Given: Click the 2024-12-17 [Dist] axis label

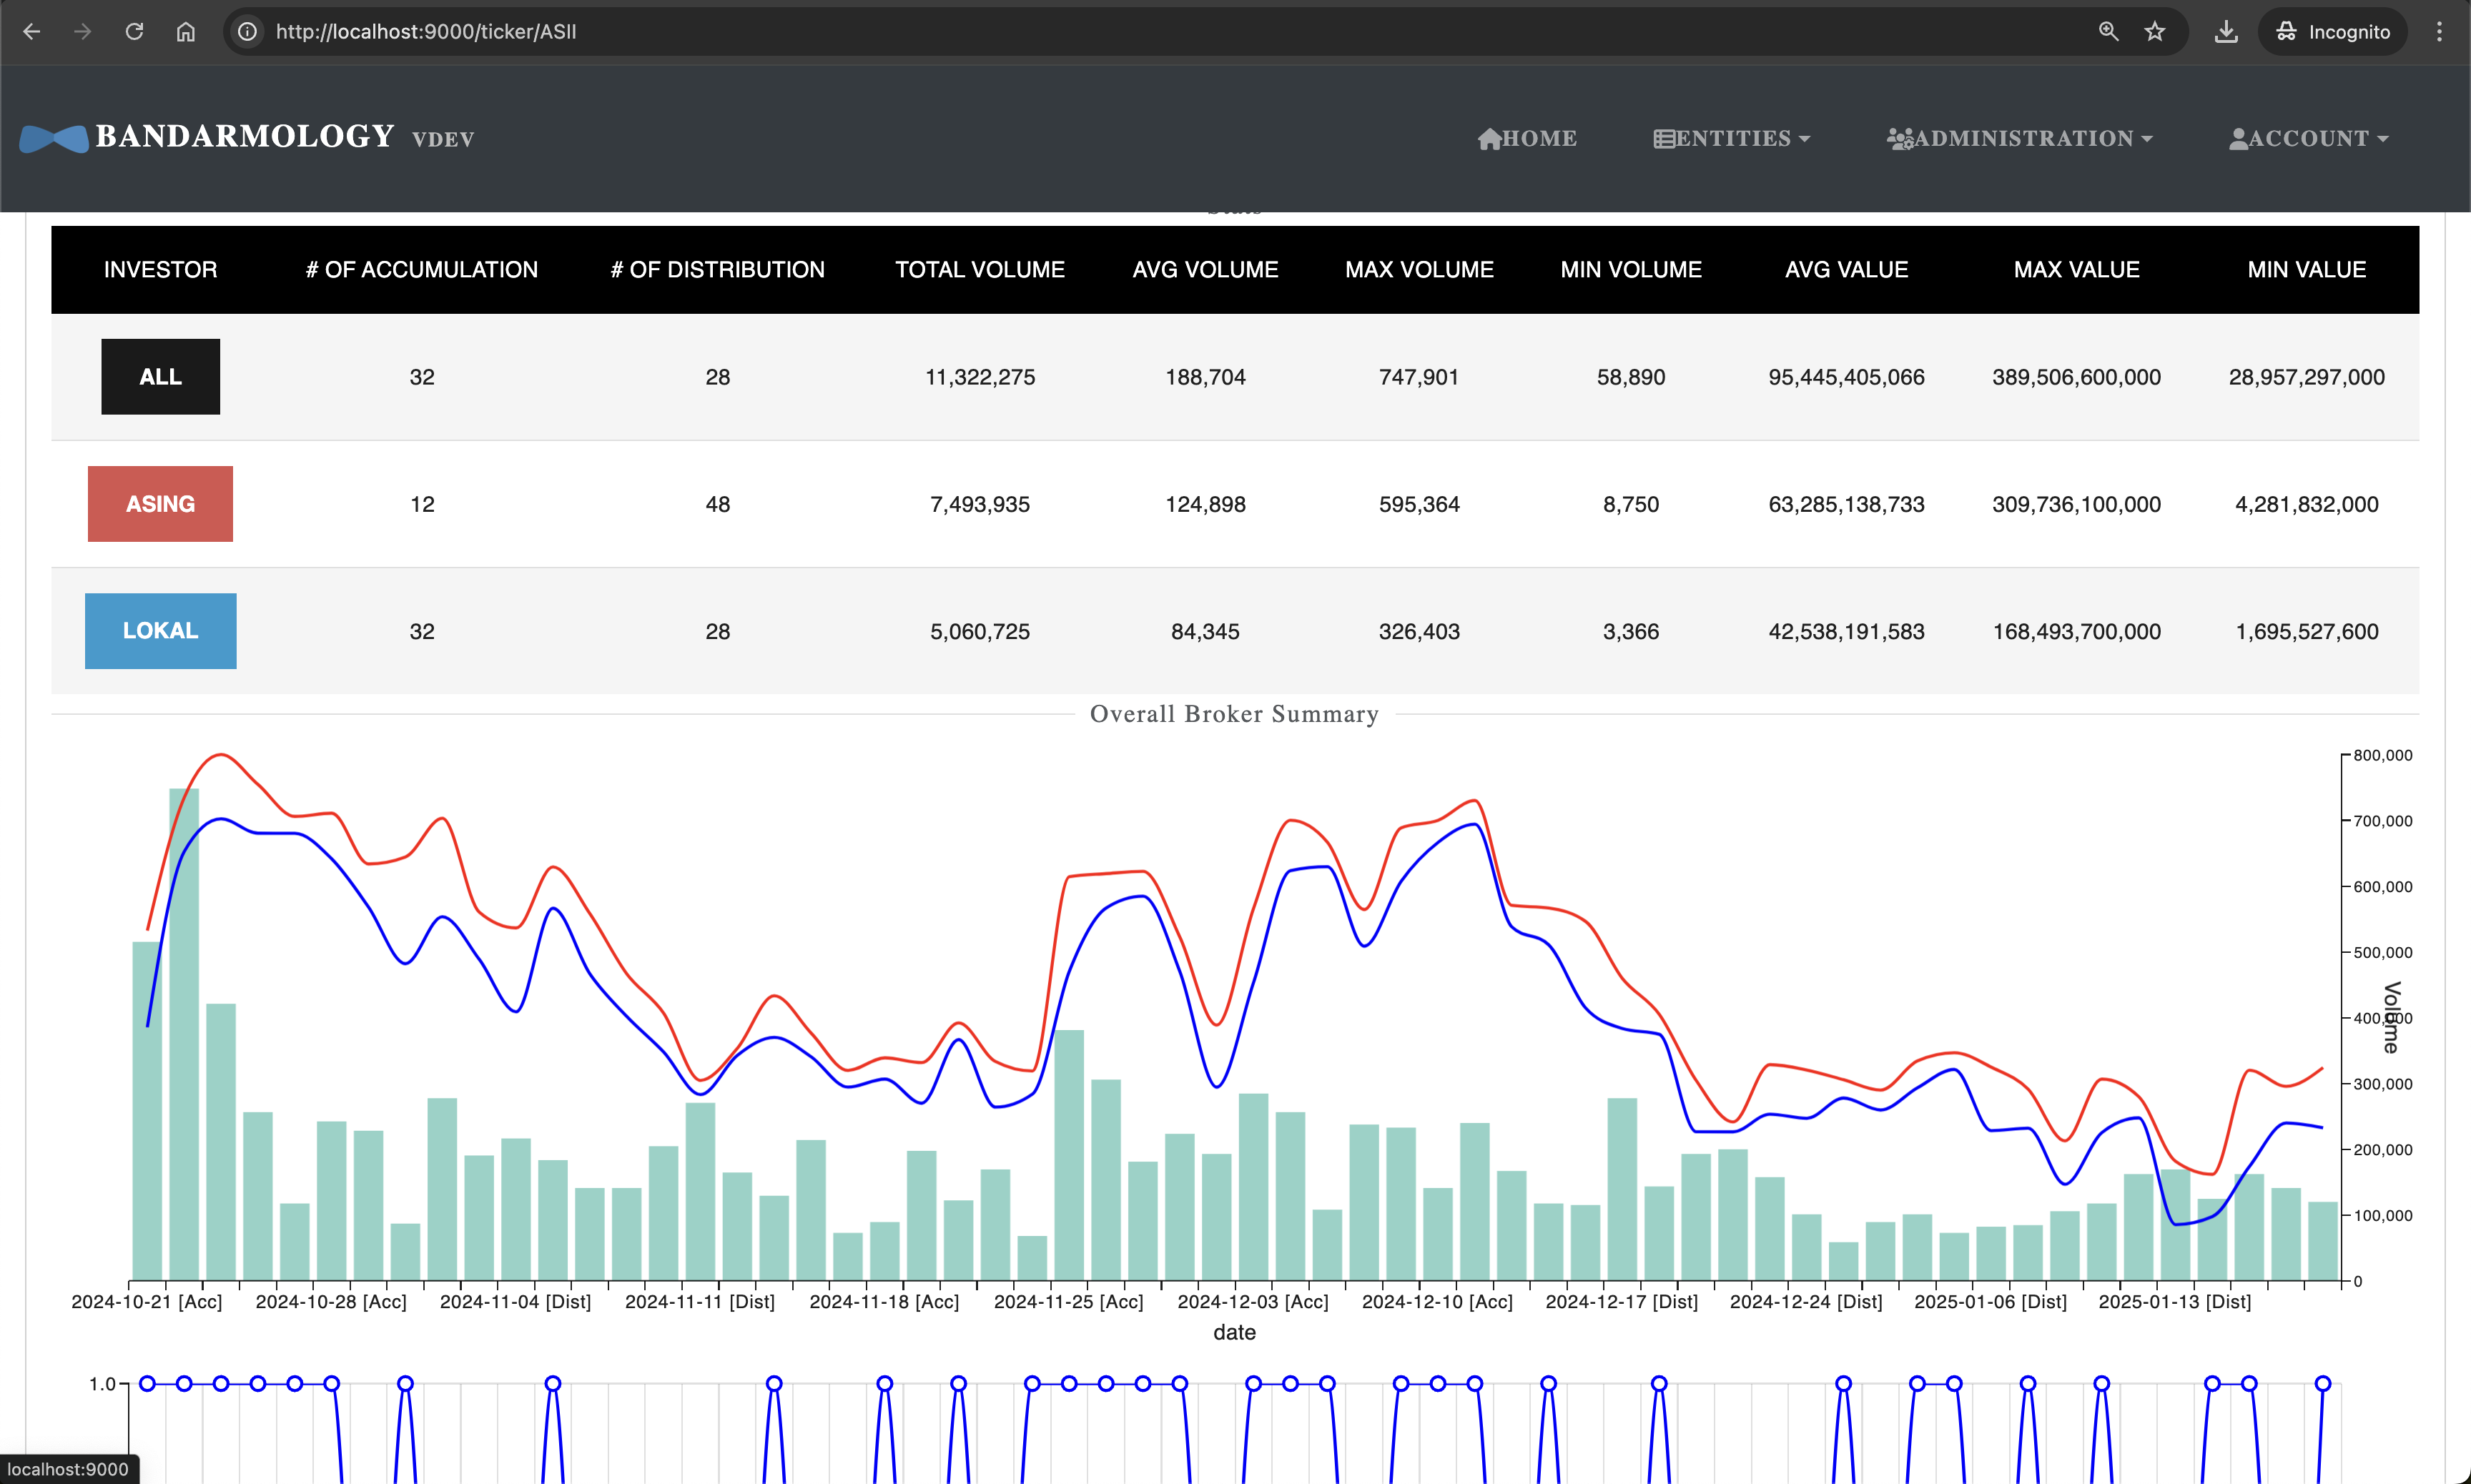Looking at the screenshot, I should click(1621, 1301).
